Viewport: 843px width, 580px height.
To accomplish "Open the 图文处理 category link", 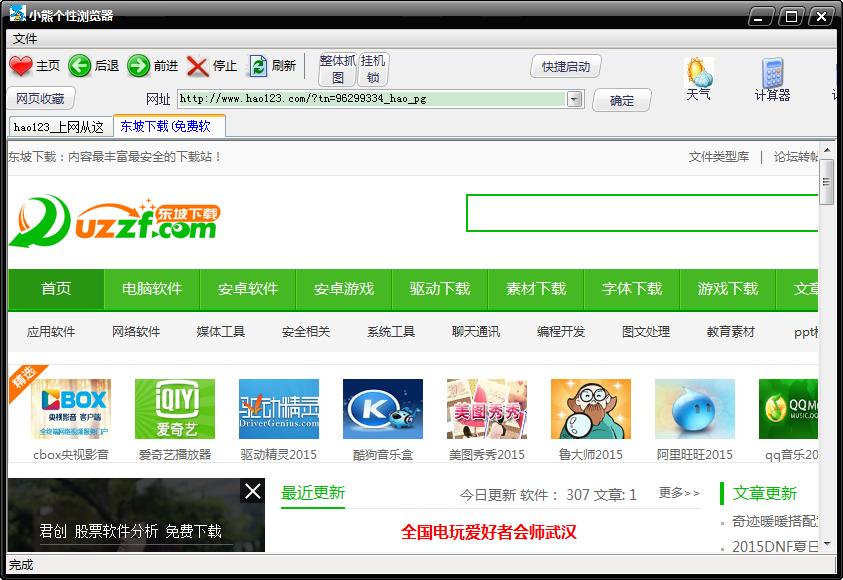I will [646, 332].
